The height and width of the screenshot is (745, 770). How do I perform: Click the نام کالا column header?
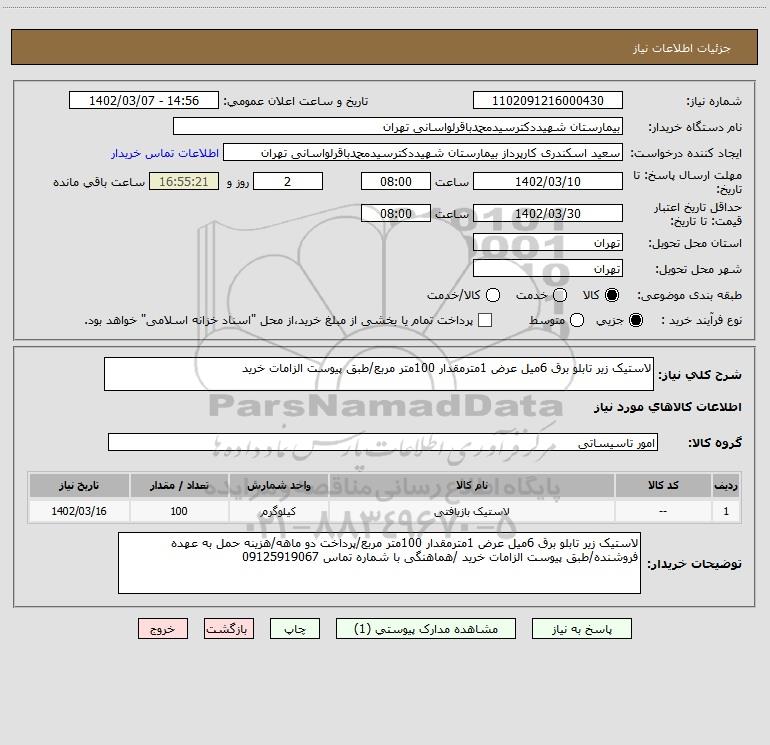pyautogui.click(x=471, y=485)
